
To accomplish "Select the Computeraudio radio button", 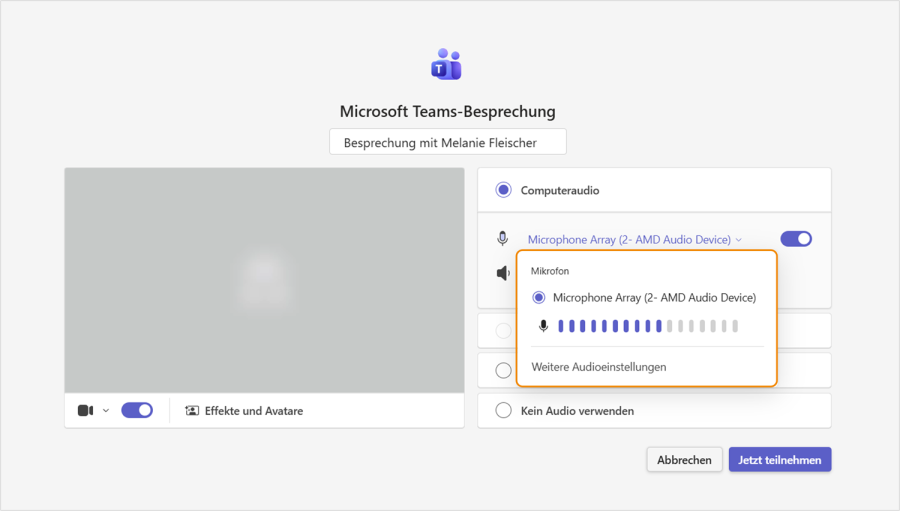I will tap(503, 190).
